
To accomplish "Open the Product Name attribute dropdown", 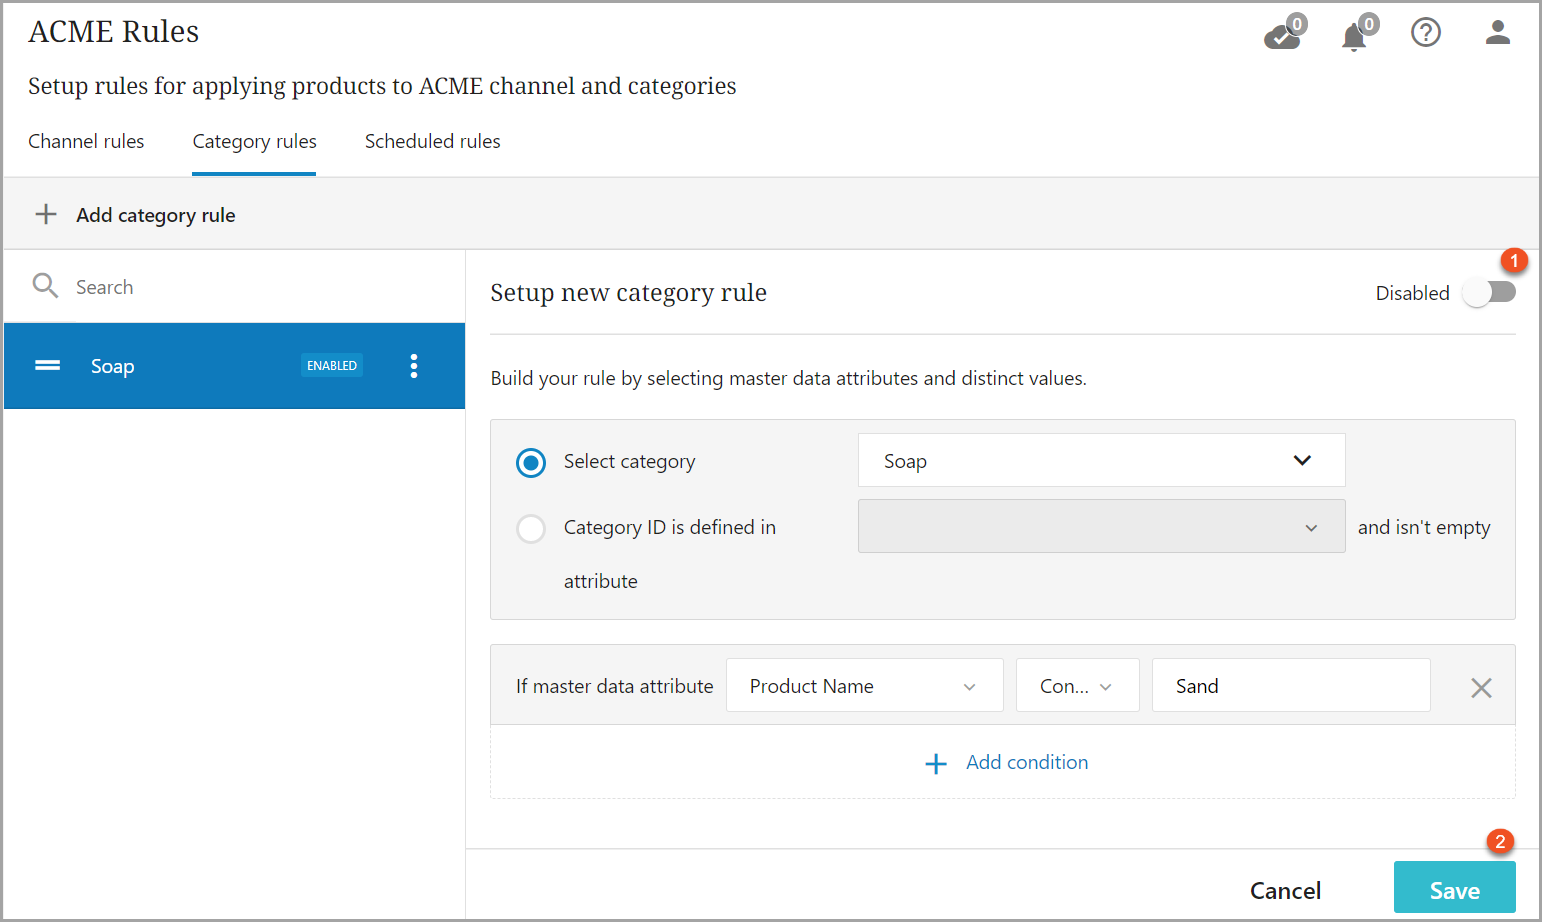I will 864,686.
